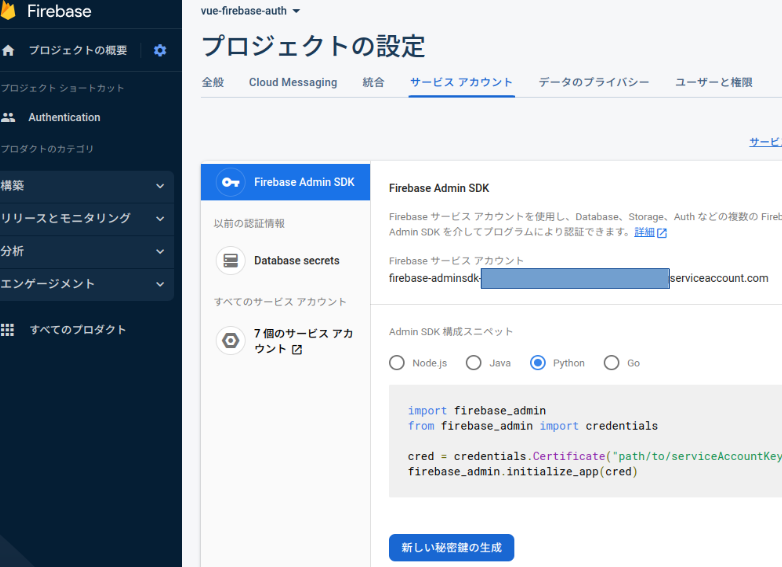
Task: Click 新しい秘密鍵の生成 button
Action: (x=451, y=548)
